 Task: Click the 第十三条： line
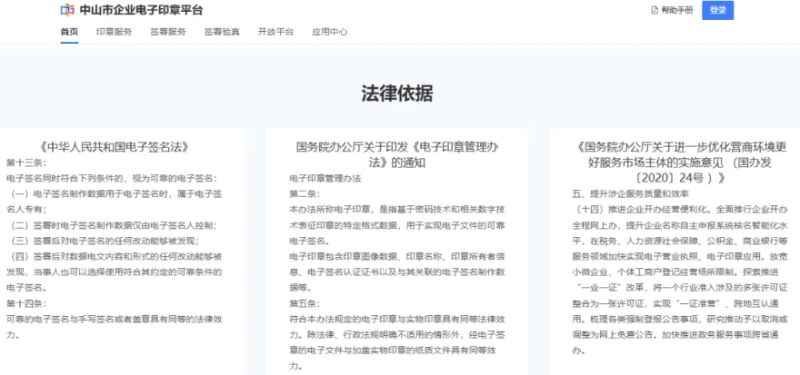point(27,163)
